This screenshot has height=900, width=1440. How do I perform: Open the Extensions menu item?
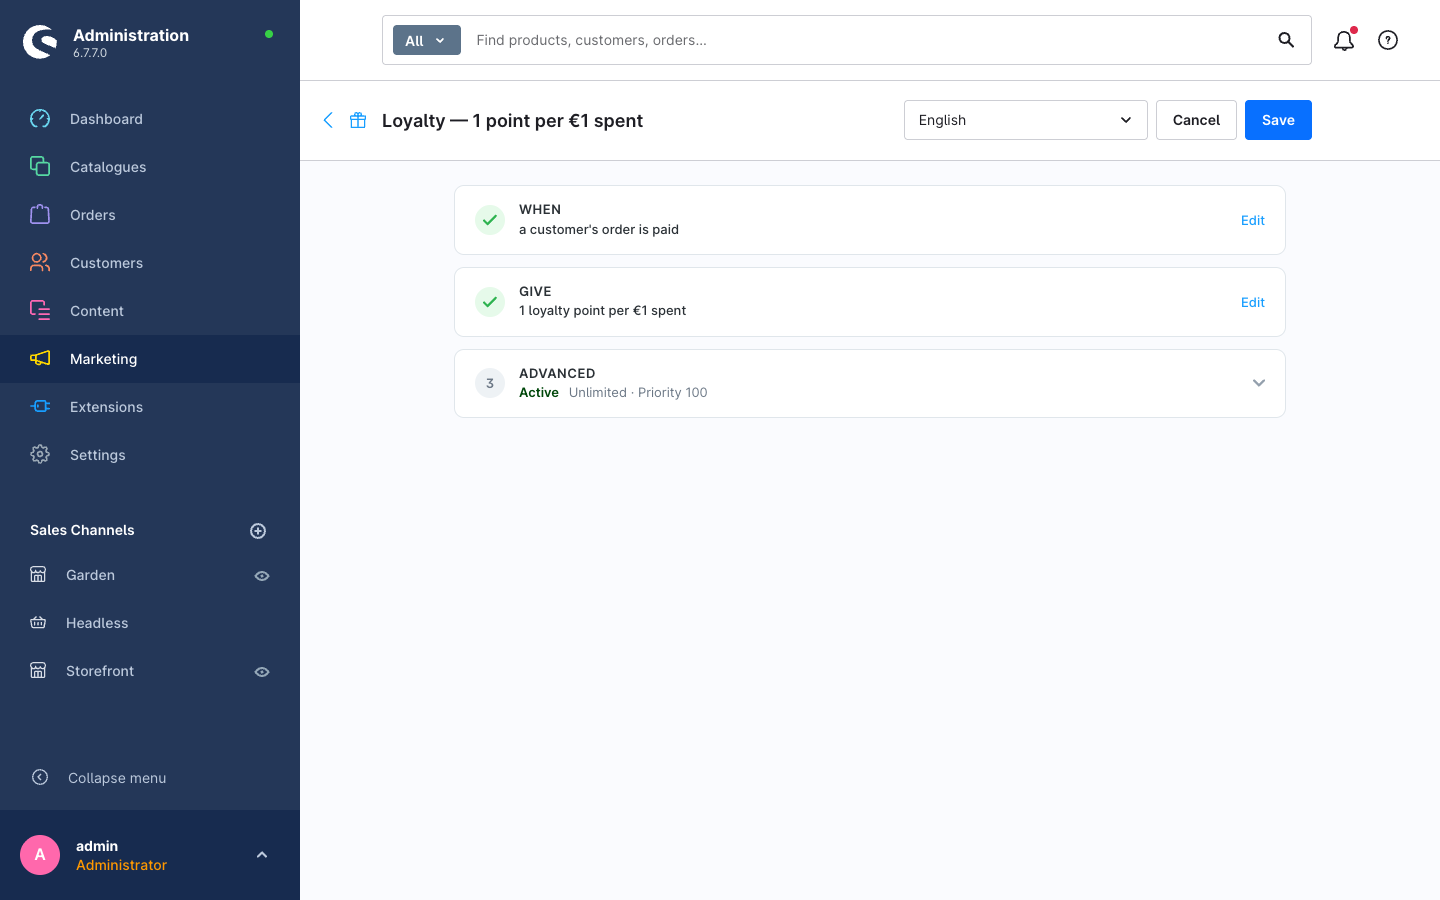pos(150,407)
